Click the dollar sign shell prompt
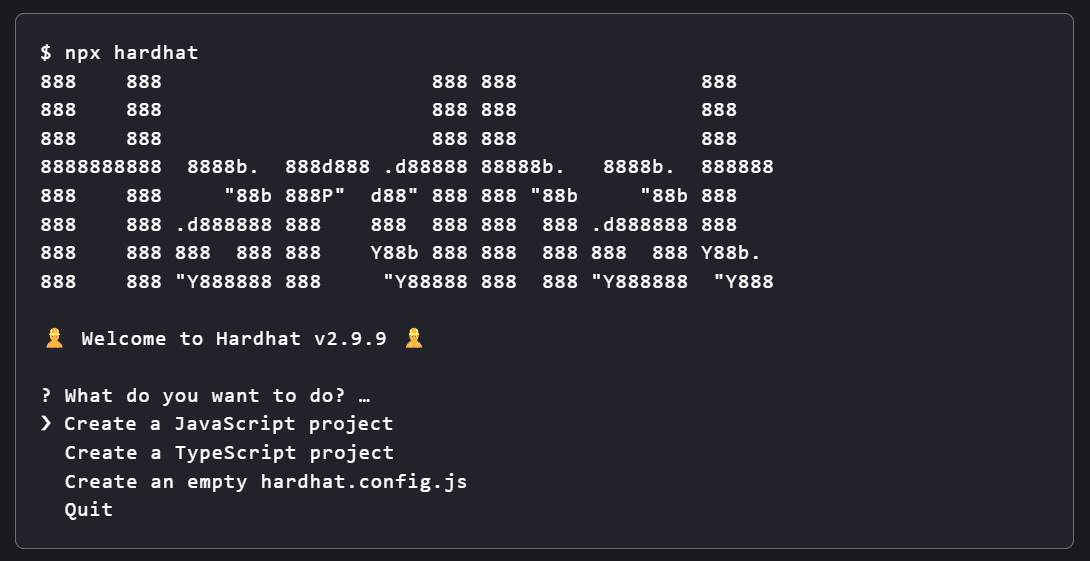The height and width of the screenshot is (561, 1090). tap(46, 53)
